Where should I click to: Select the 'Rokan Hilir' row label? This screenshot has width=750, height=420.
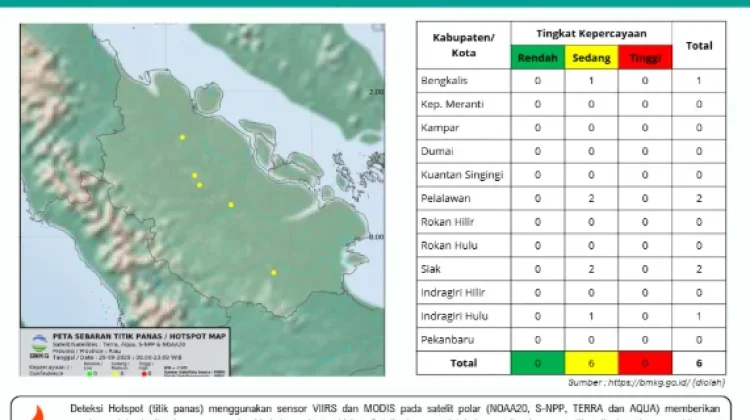point(447,222)
